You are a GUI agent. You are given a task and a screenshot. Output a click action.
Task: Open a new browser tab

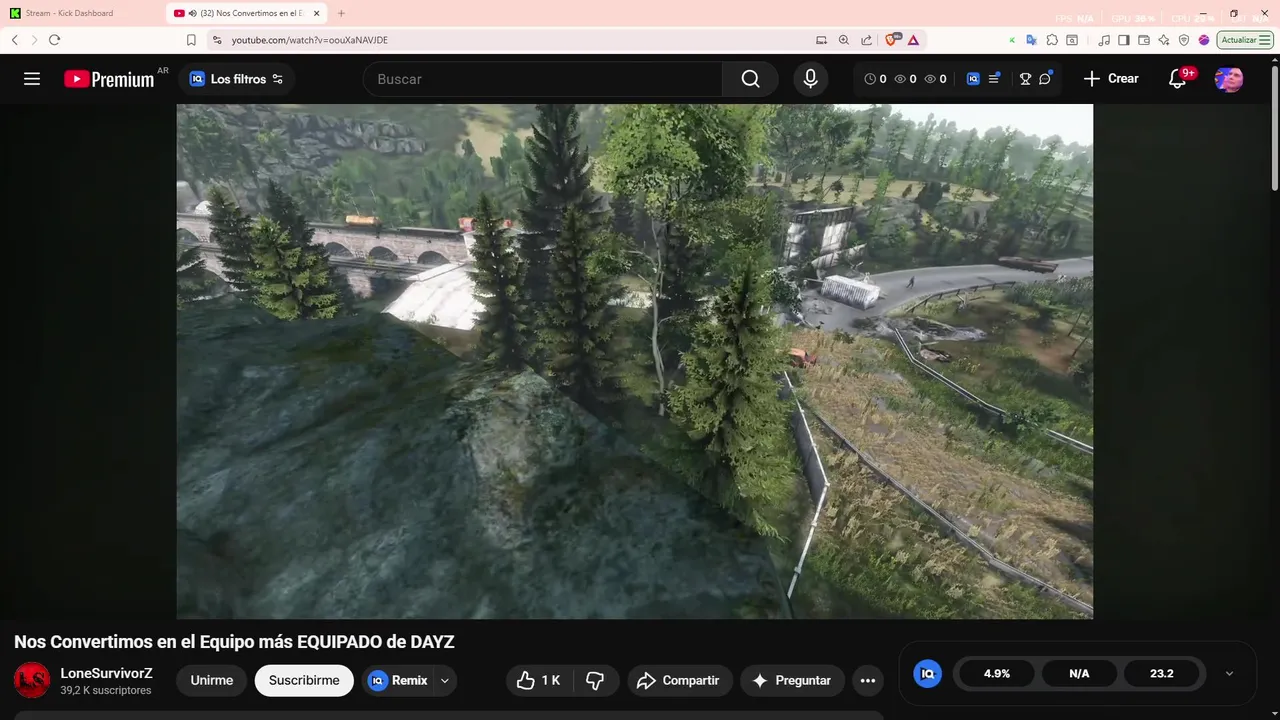341,13
